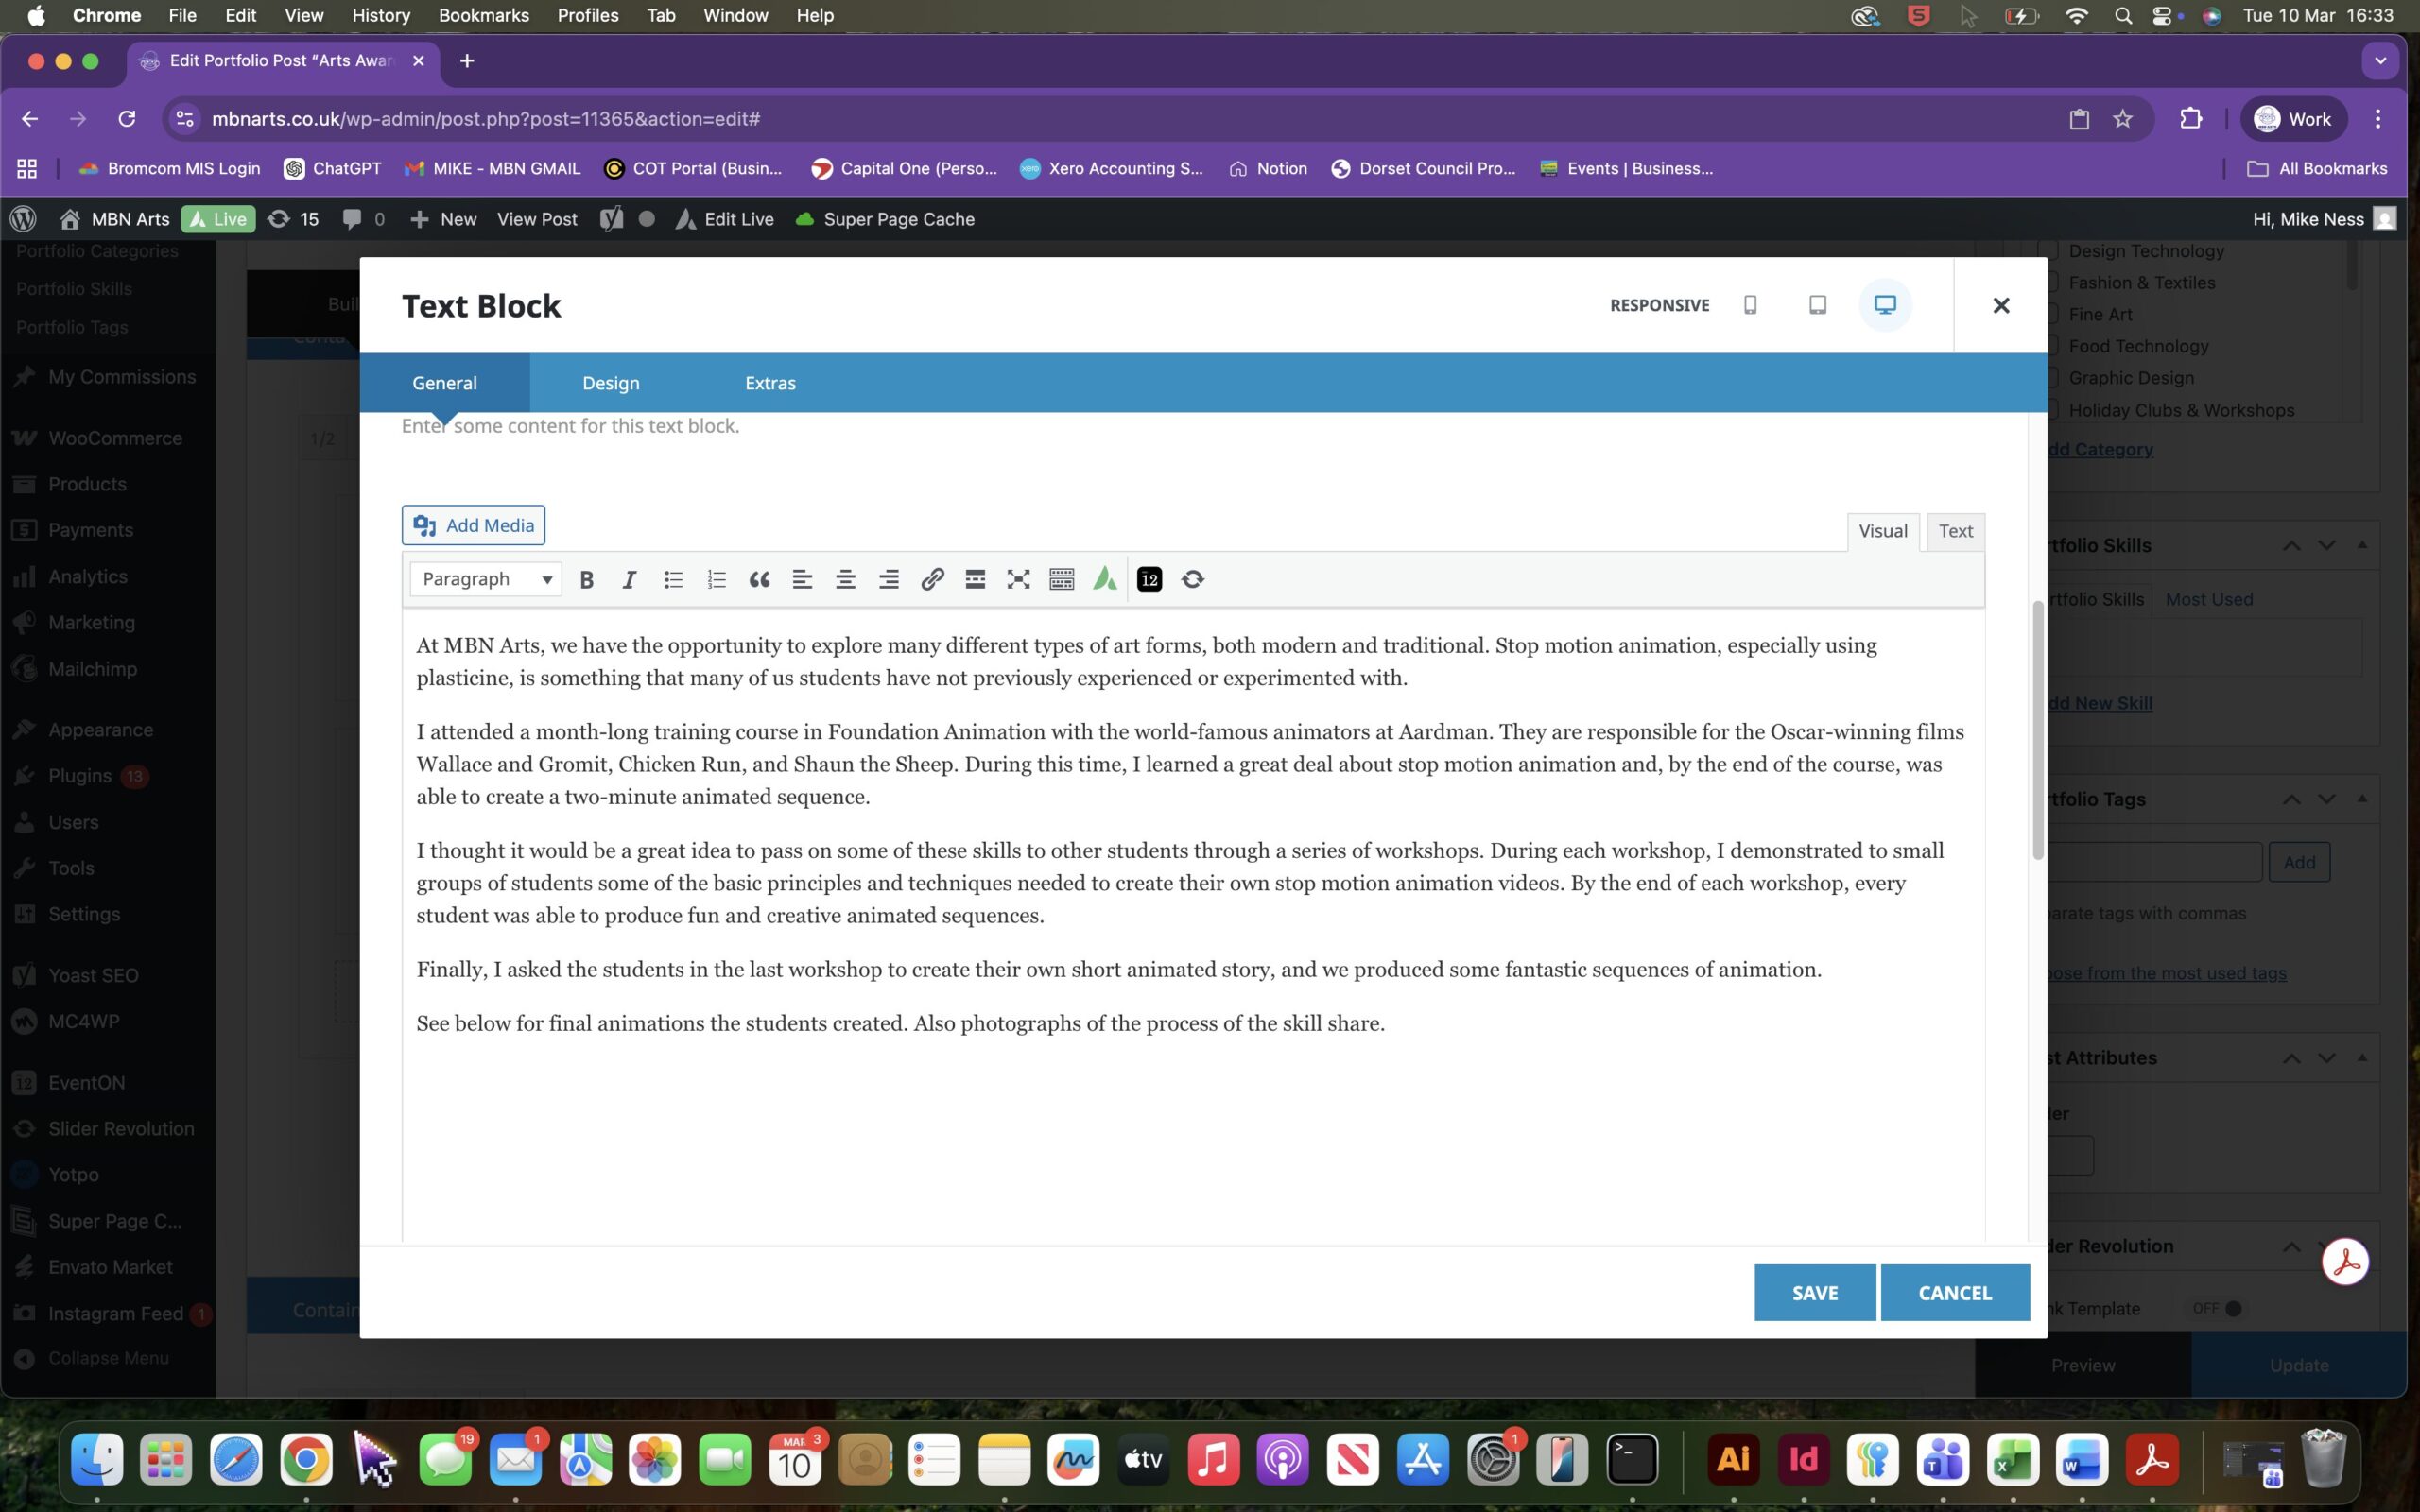The height and width of the screenshot is (1512, 2420).
Task: Save the Text Block changes
Action: 1814,1292
